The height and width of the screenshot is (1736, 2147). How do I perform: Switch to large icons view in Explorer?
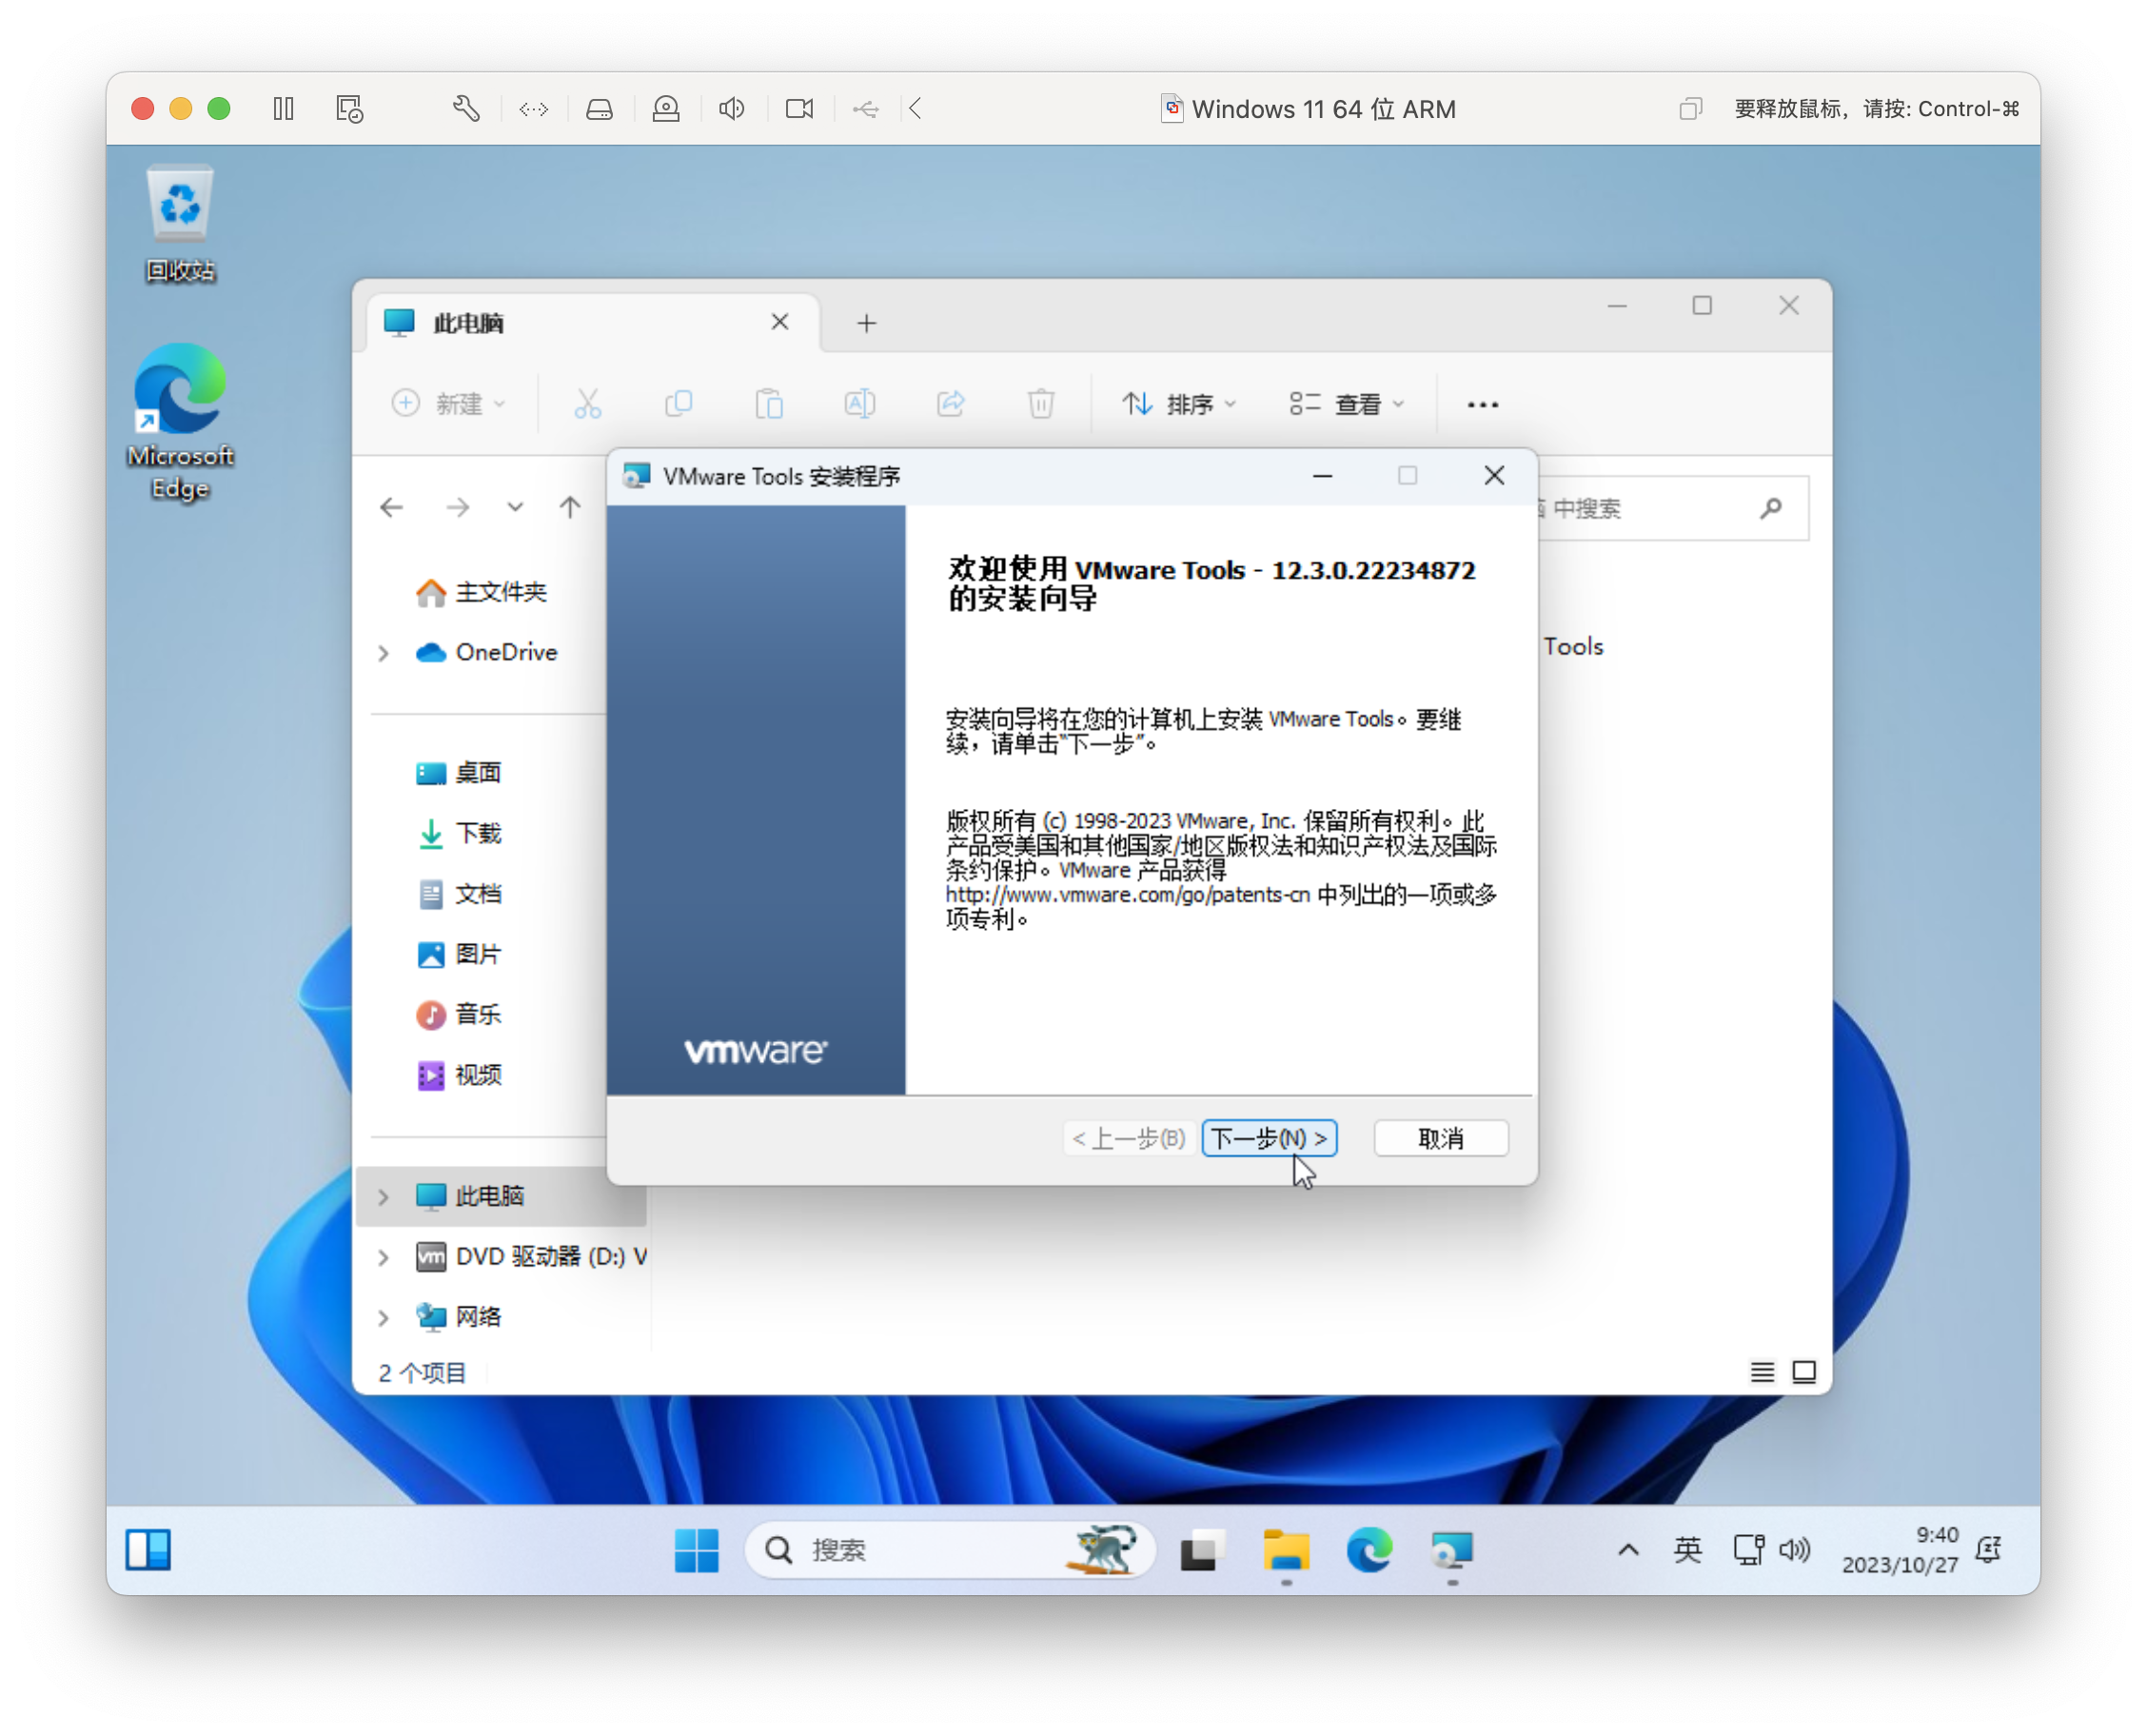pyautogui.click(x=1804, y=1372)
